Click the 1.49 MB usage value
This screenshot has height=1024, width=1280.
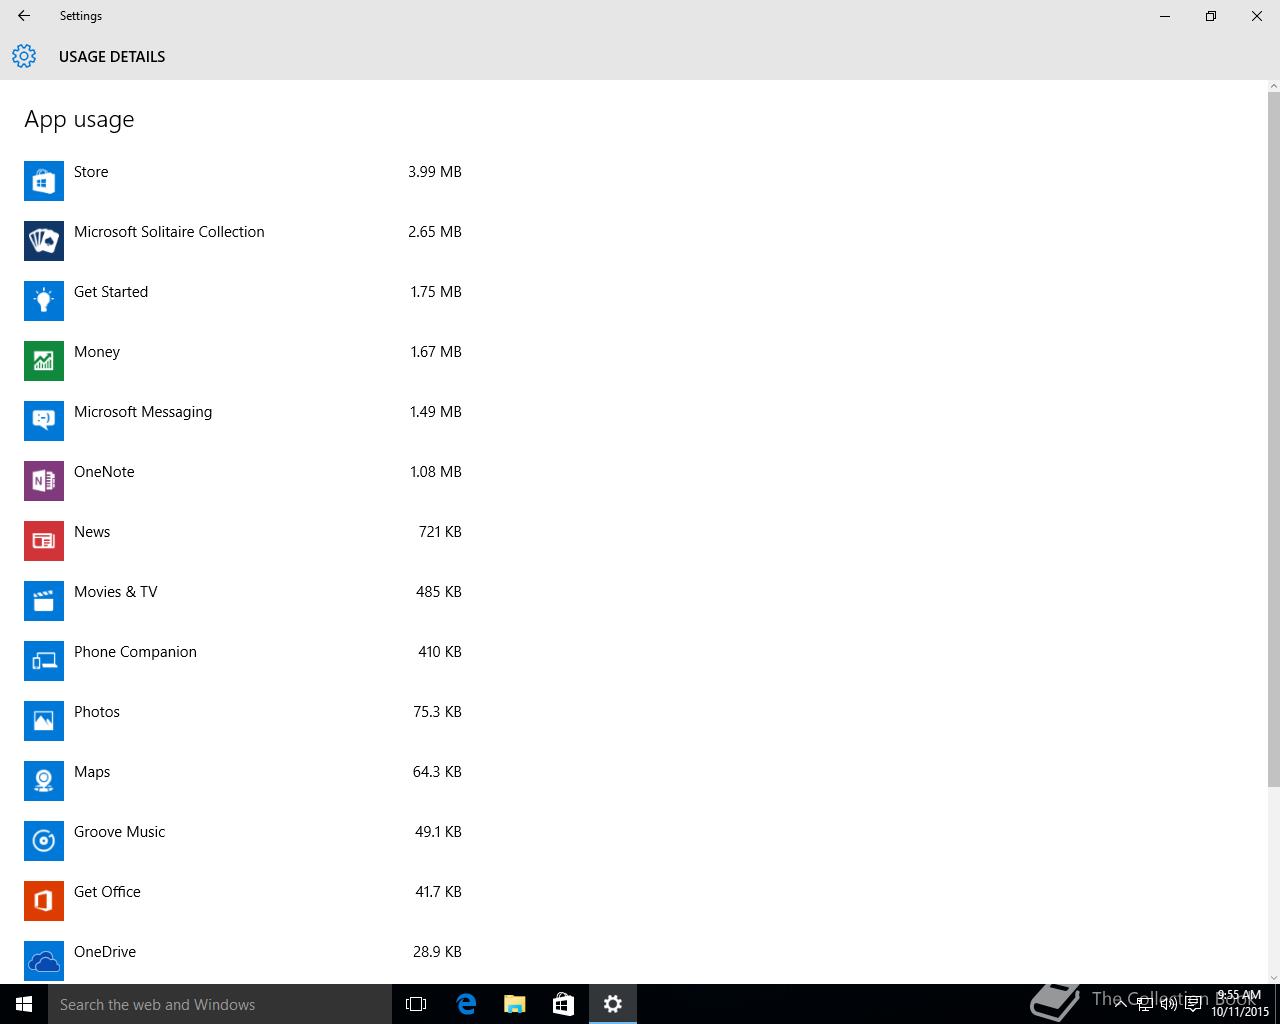[436, 412]
